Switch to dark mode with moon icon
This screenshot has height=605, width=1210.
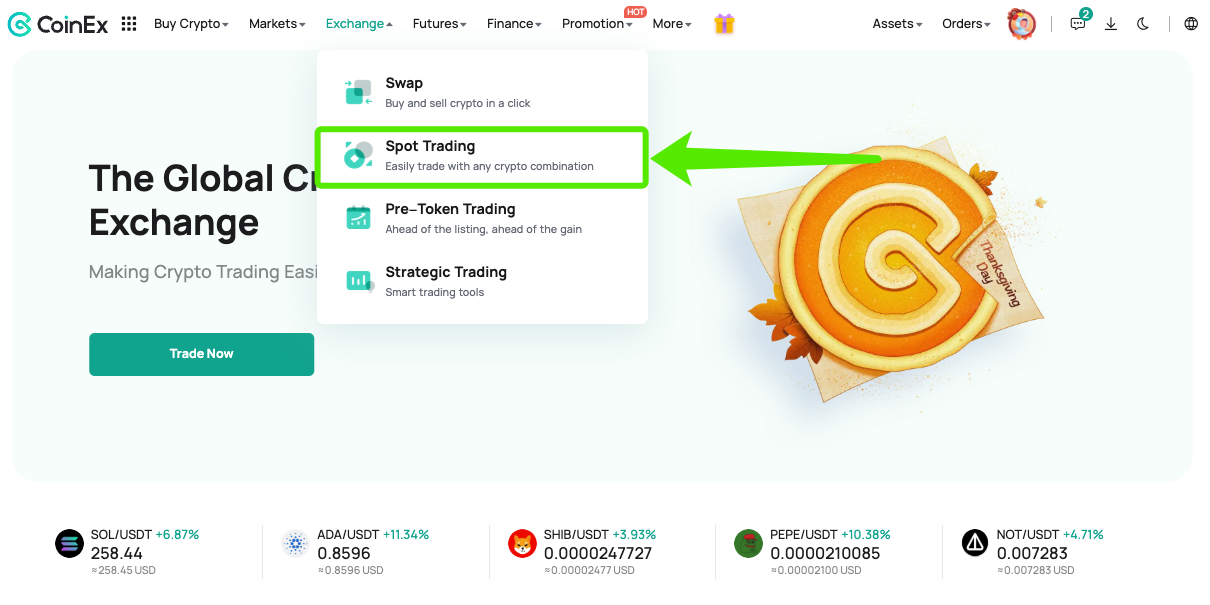click(x=1143, y=24)
